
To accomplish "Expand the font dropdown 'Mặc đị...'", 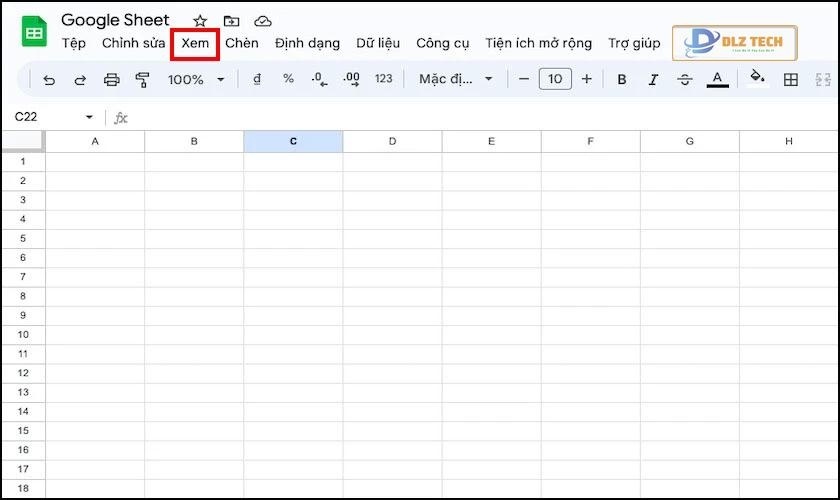I will tap(457, 79).
